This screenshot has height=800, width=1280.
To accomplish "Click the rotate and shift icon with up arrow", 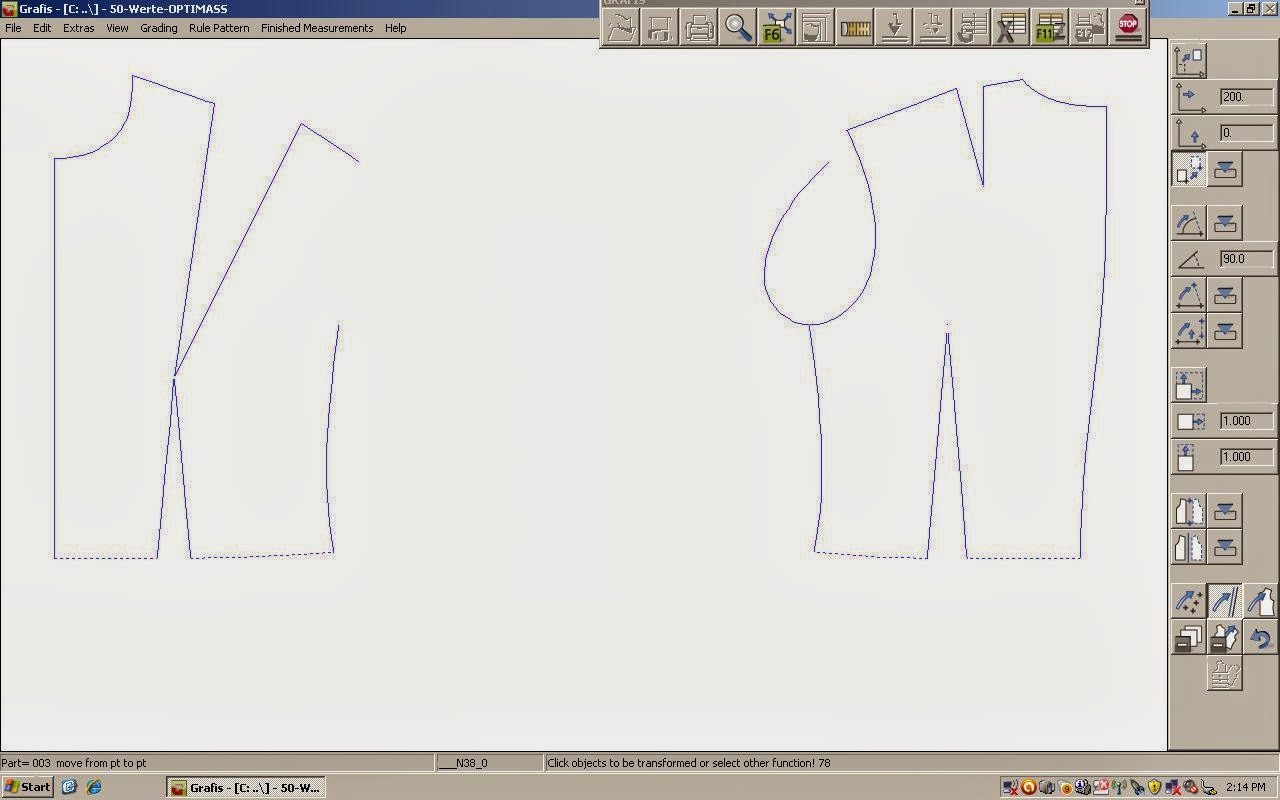I will pyautogui.click(x=1189, y=331).
